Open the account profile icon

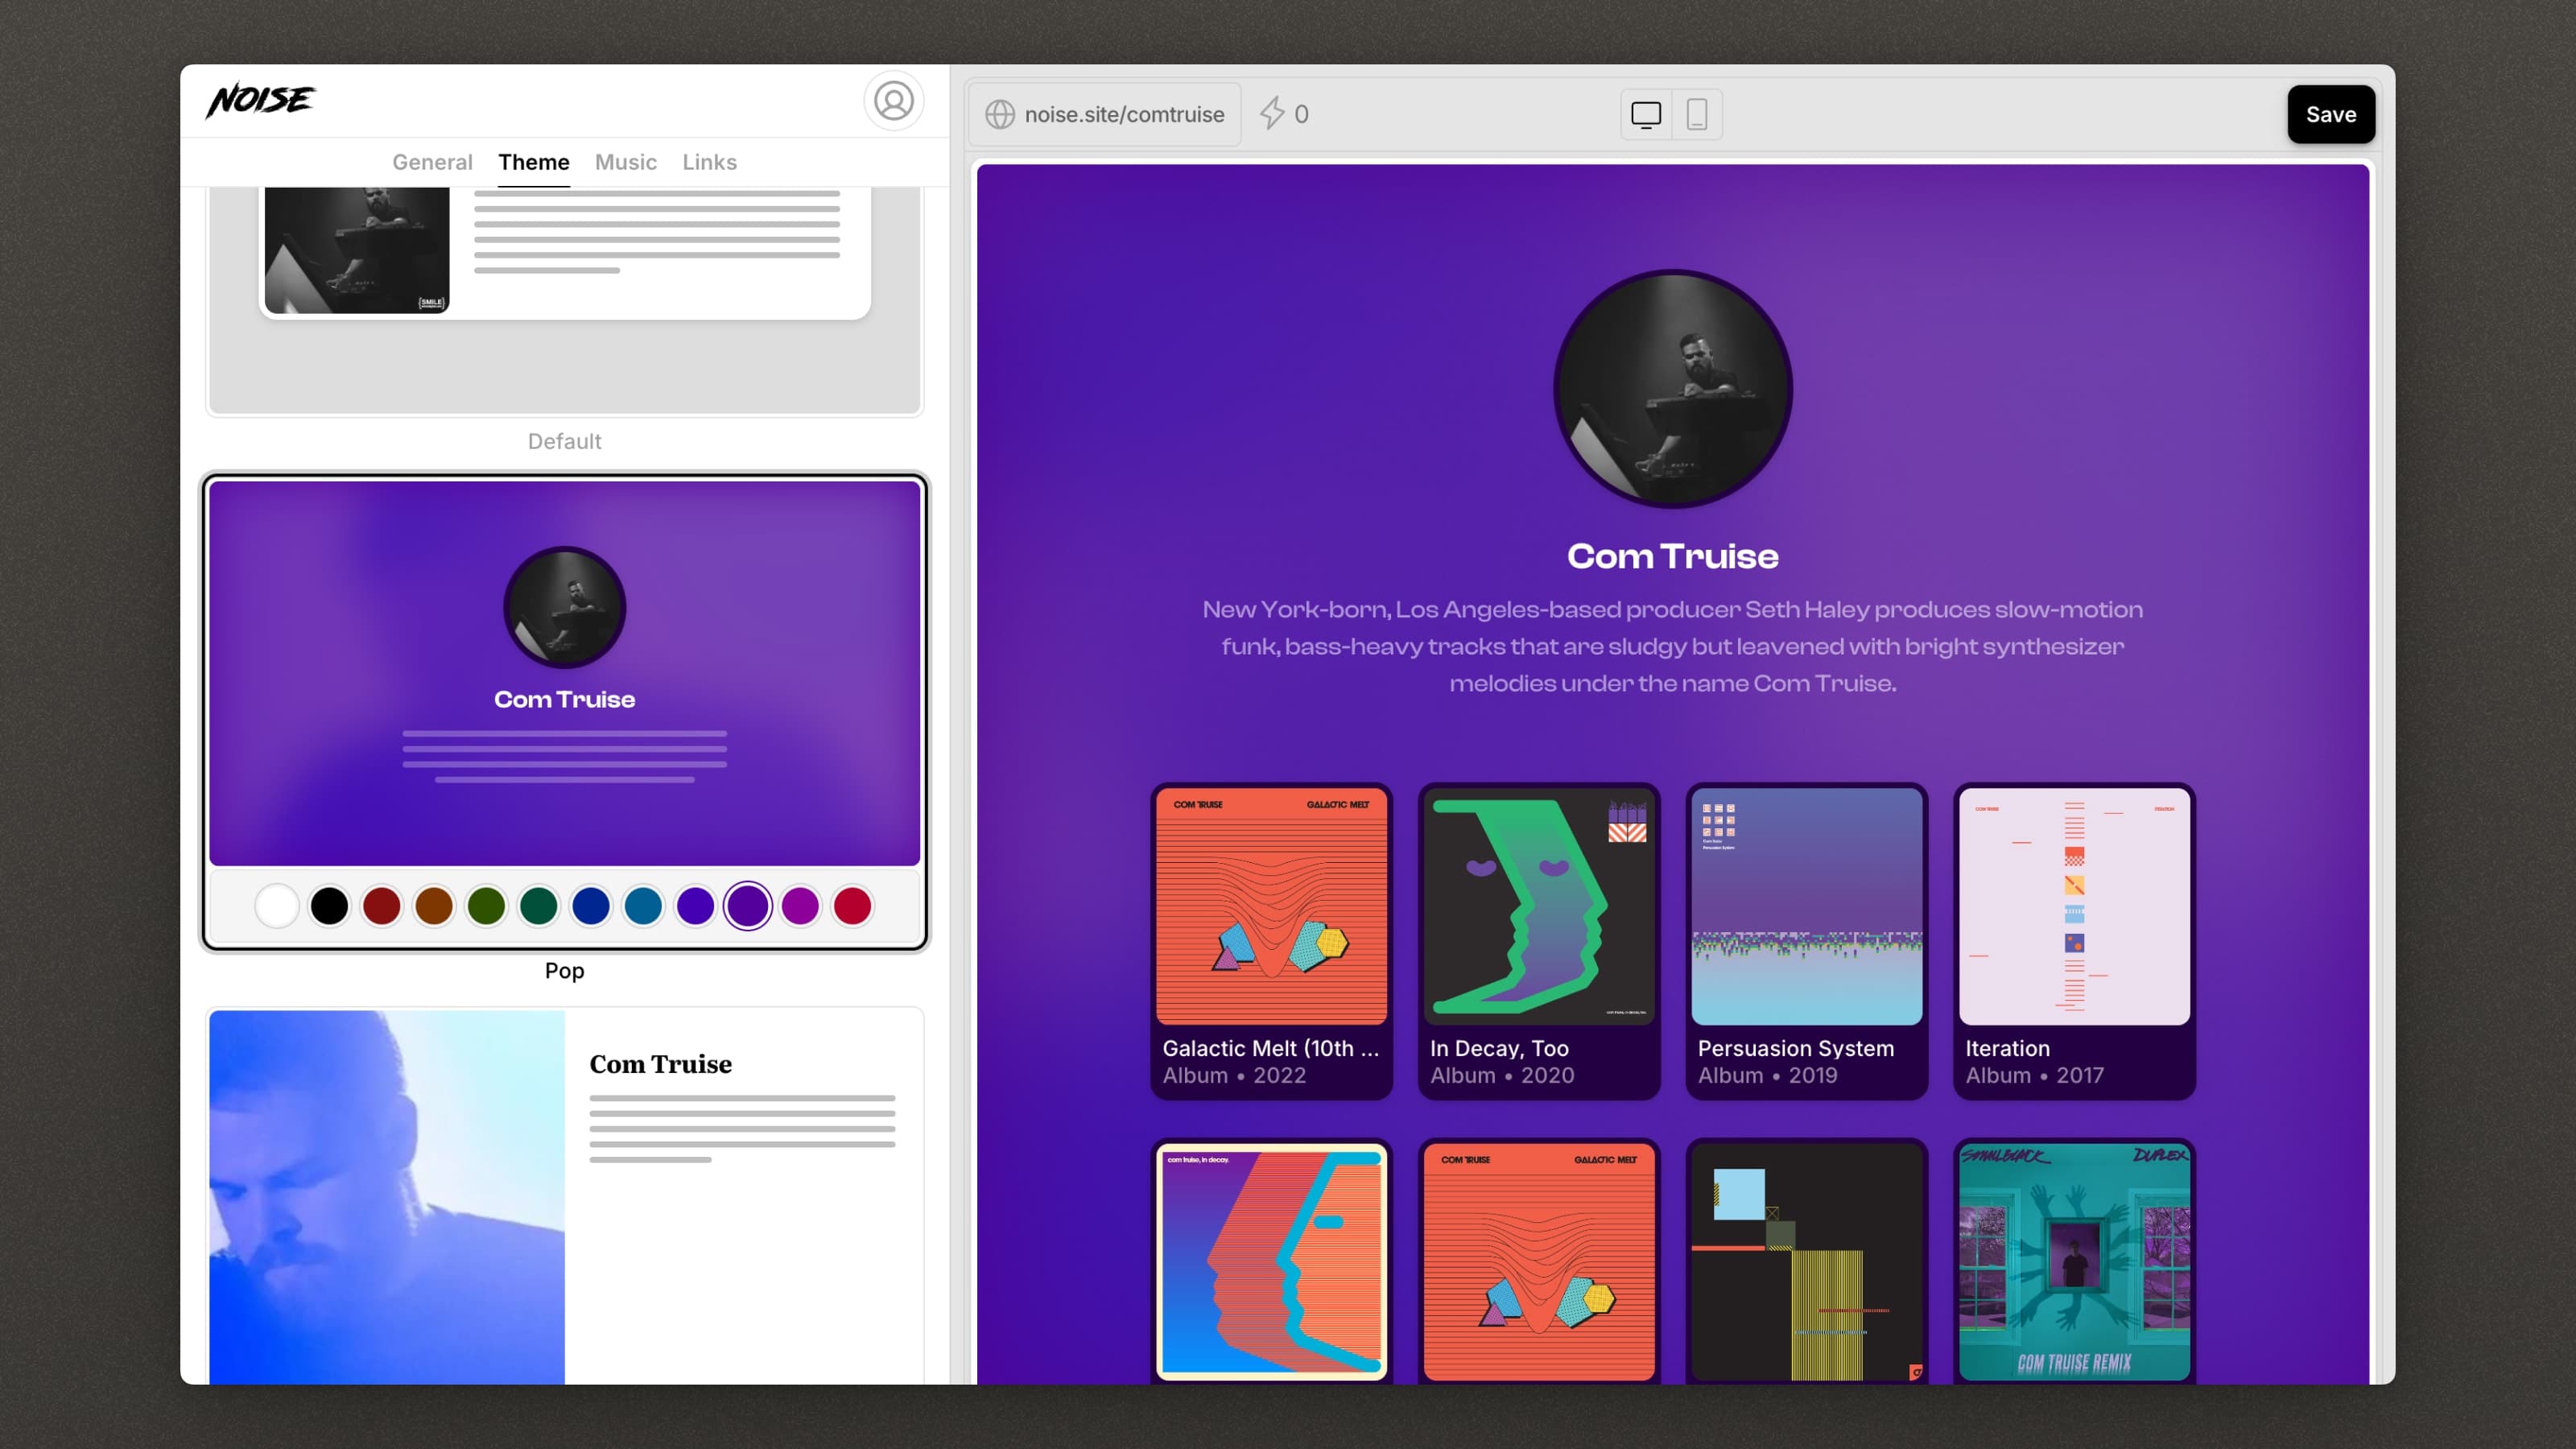(x=893, y=101)
